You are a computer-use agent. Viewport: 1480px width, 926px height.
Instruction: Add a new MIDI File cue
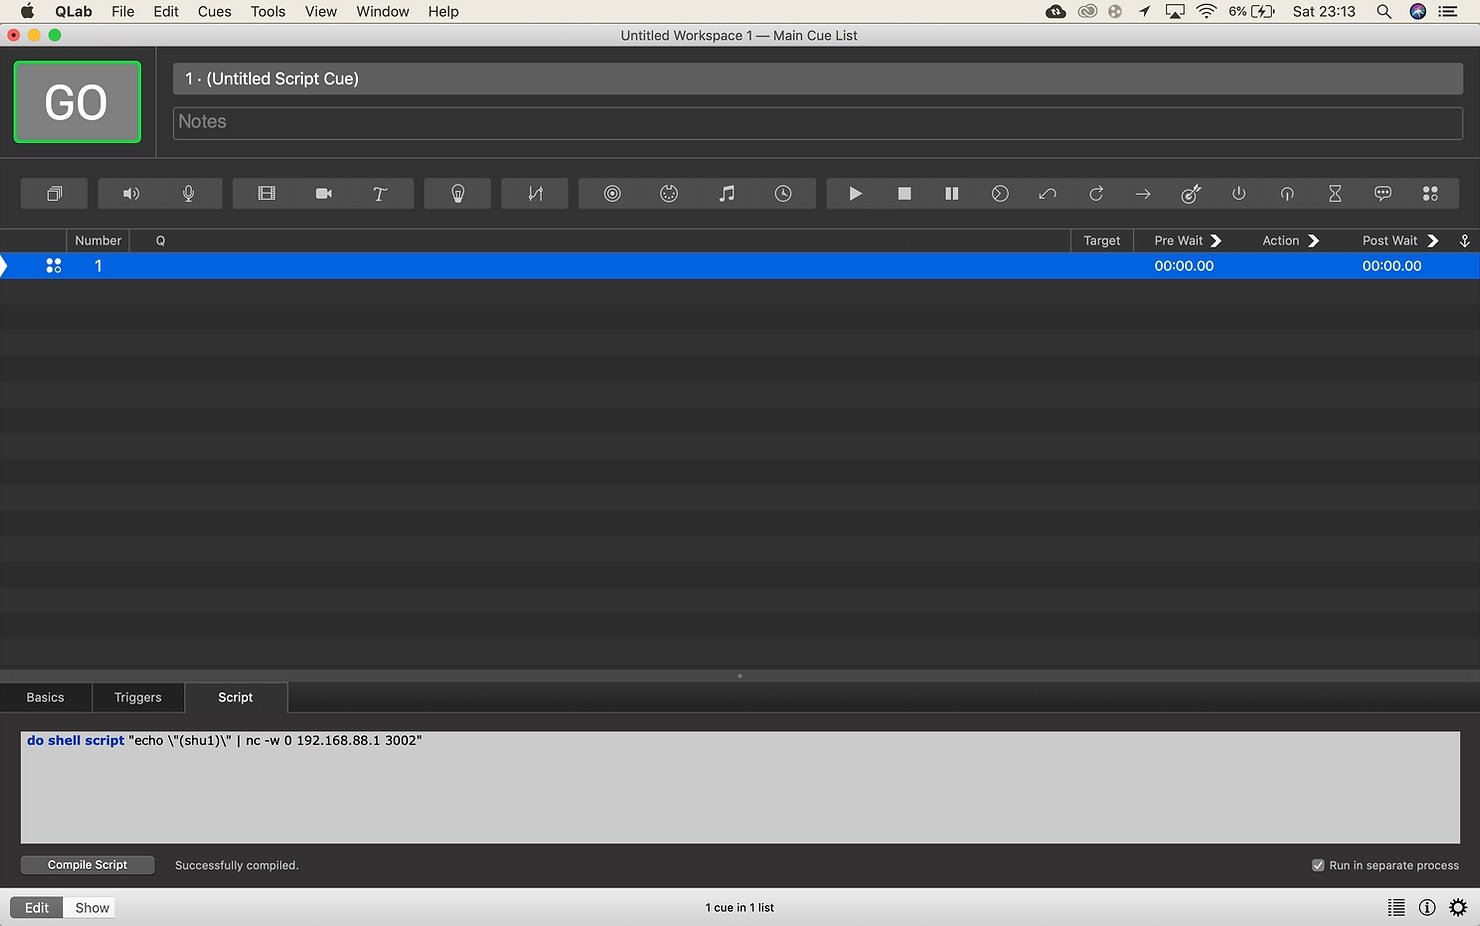726,194
